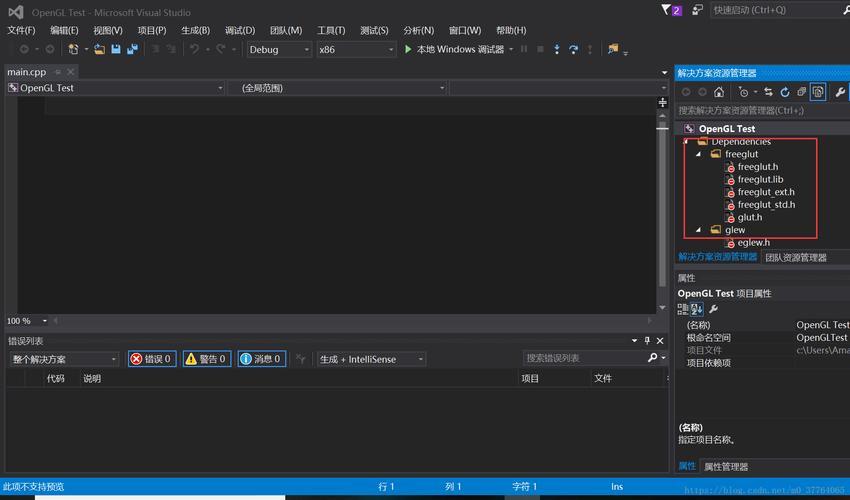Click the Step Over arrow icon

tap(574, 49)
